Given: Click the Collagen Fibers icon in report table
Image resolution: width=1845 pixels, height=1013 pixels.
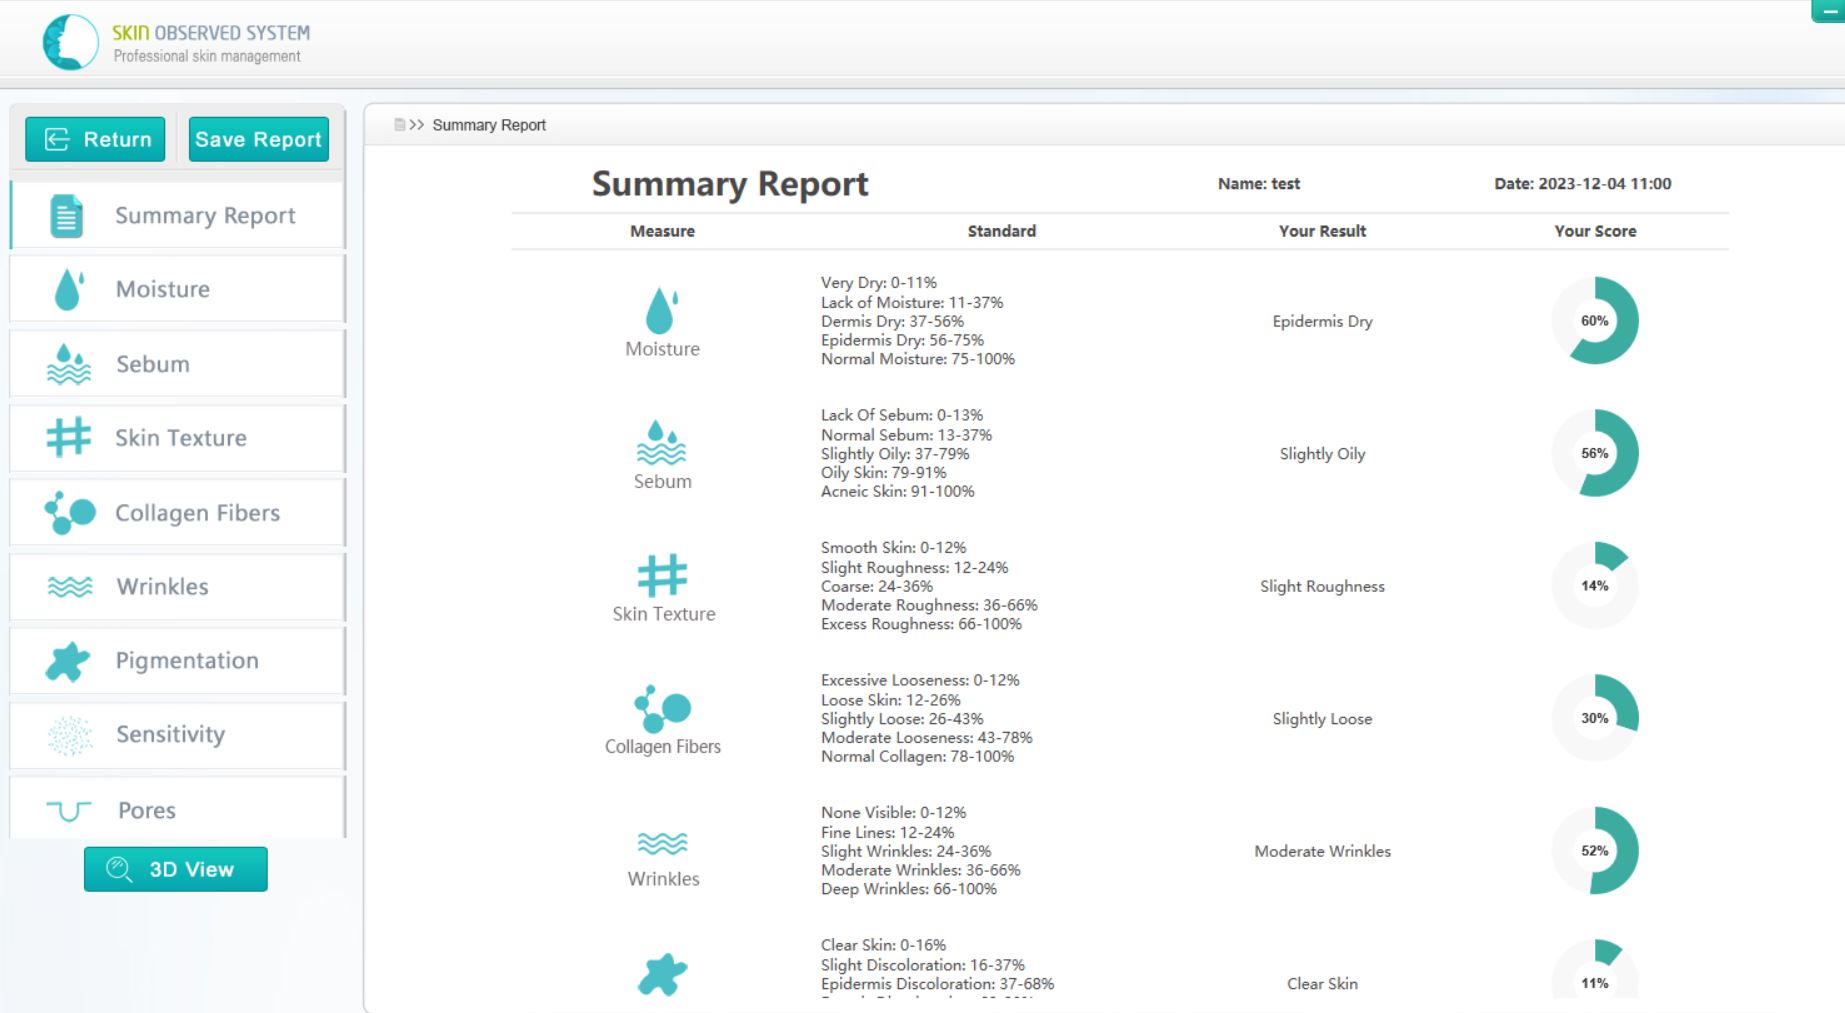Looking at the screenshot, I should [662, 709].
